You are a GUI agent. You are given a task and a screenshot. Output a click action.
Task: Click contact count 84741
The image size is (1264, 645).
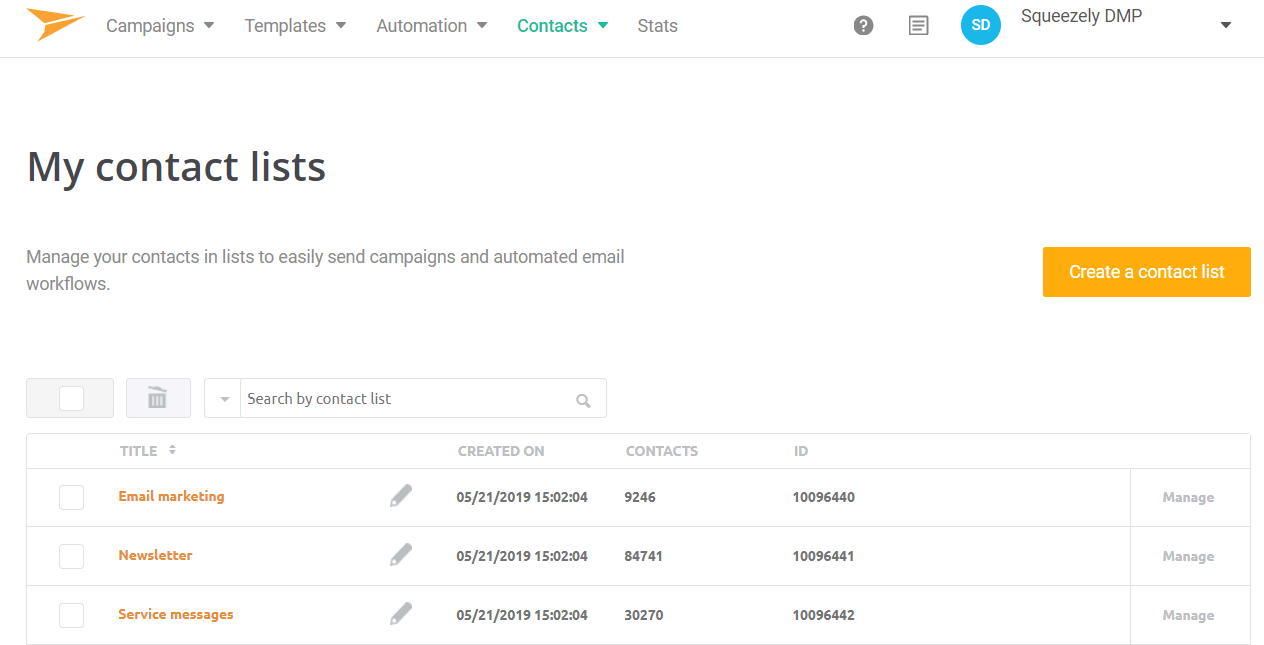(644, 556)
